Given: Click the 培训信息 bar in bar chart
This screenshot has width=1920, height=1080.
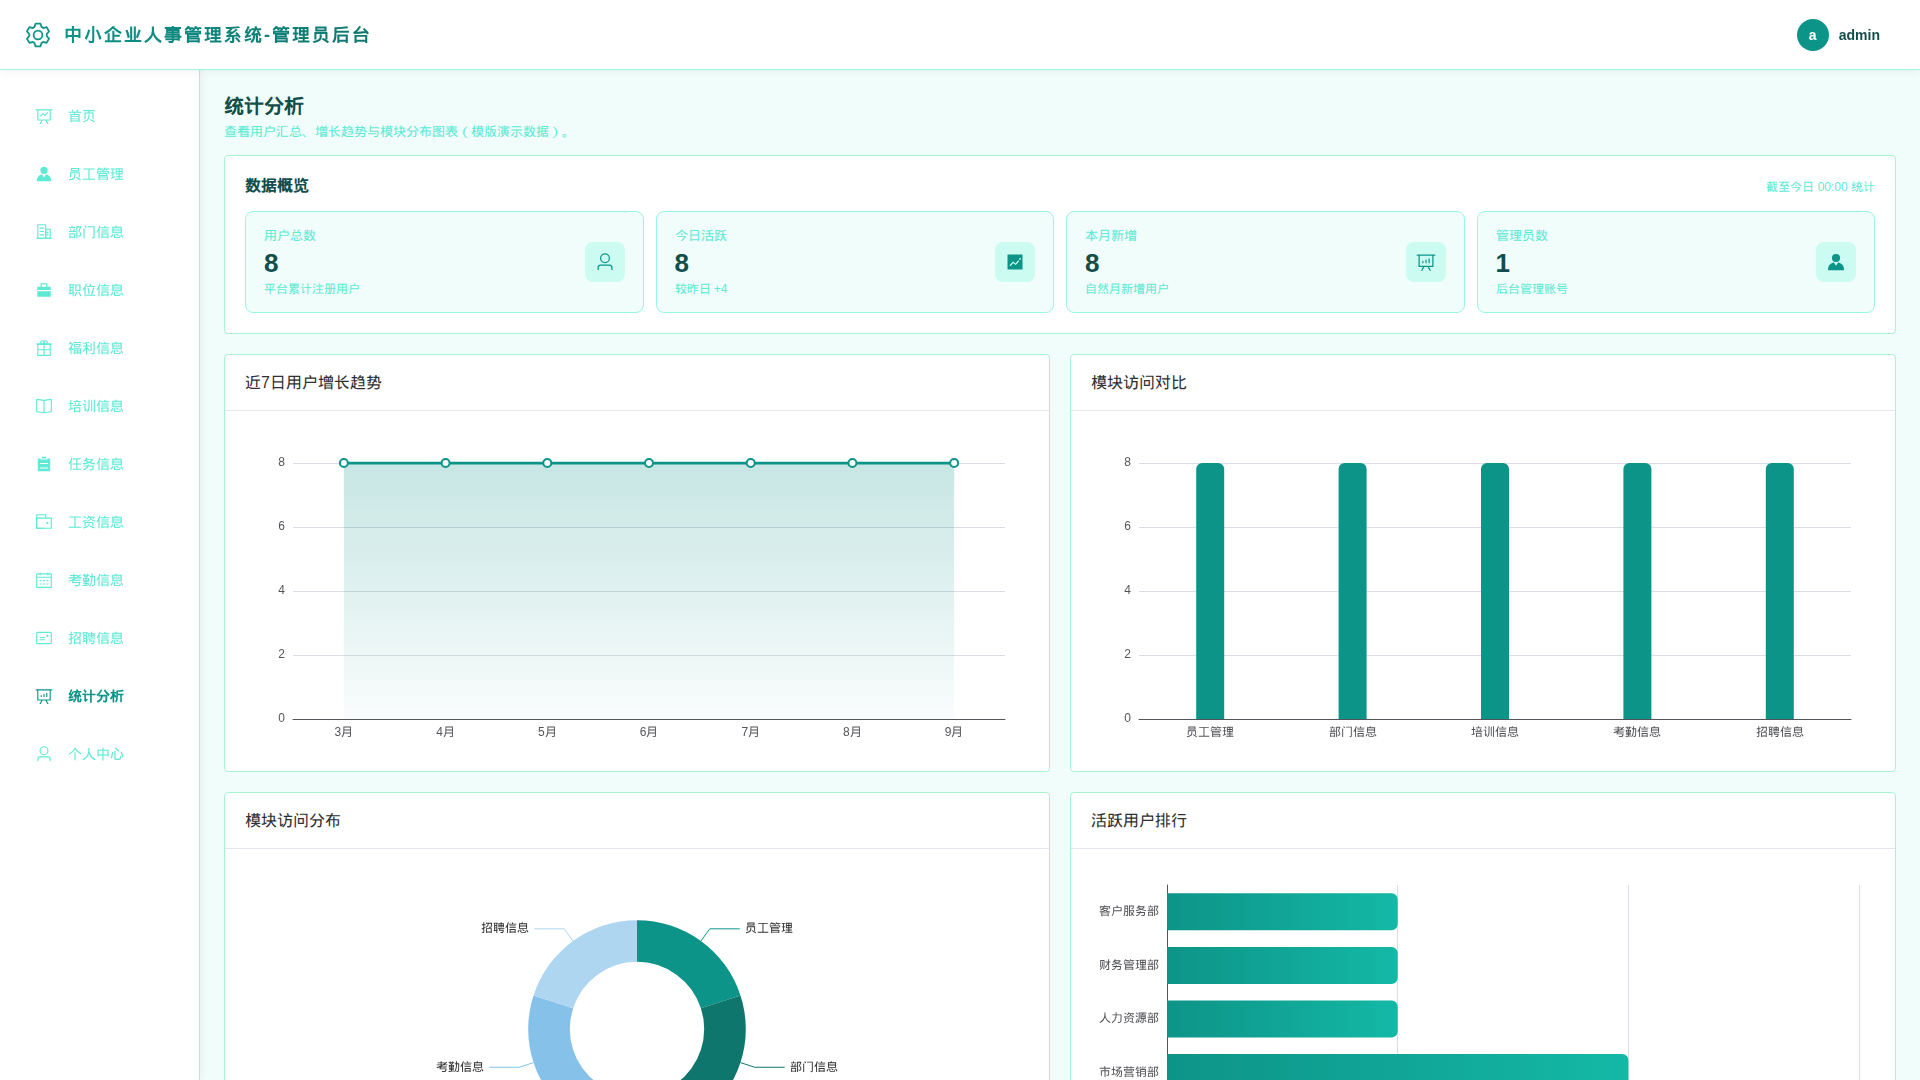Looking at the screenshot, I should (x=1495, y=591).
